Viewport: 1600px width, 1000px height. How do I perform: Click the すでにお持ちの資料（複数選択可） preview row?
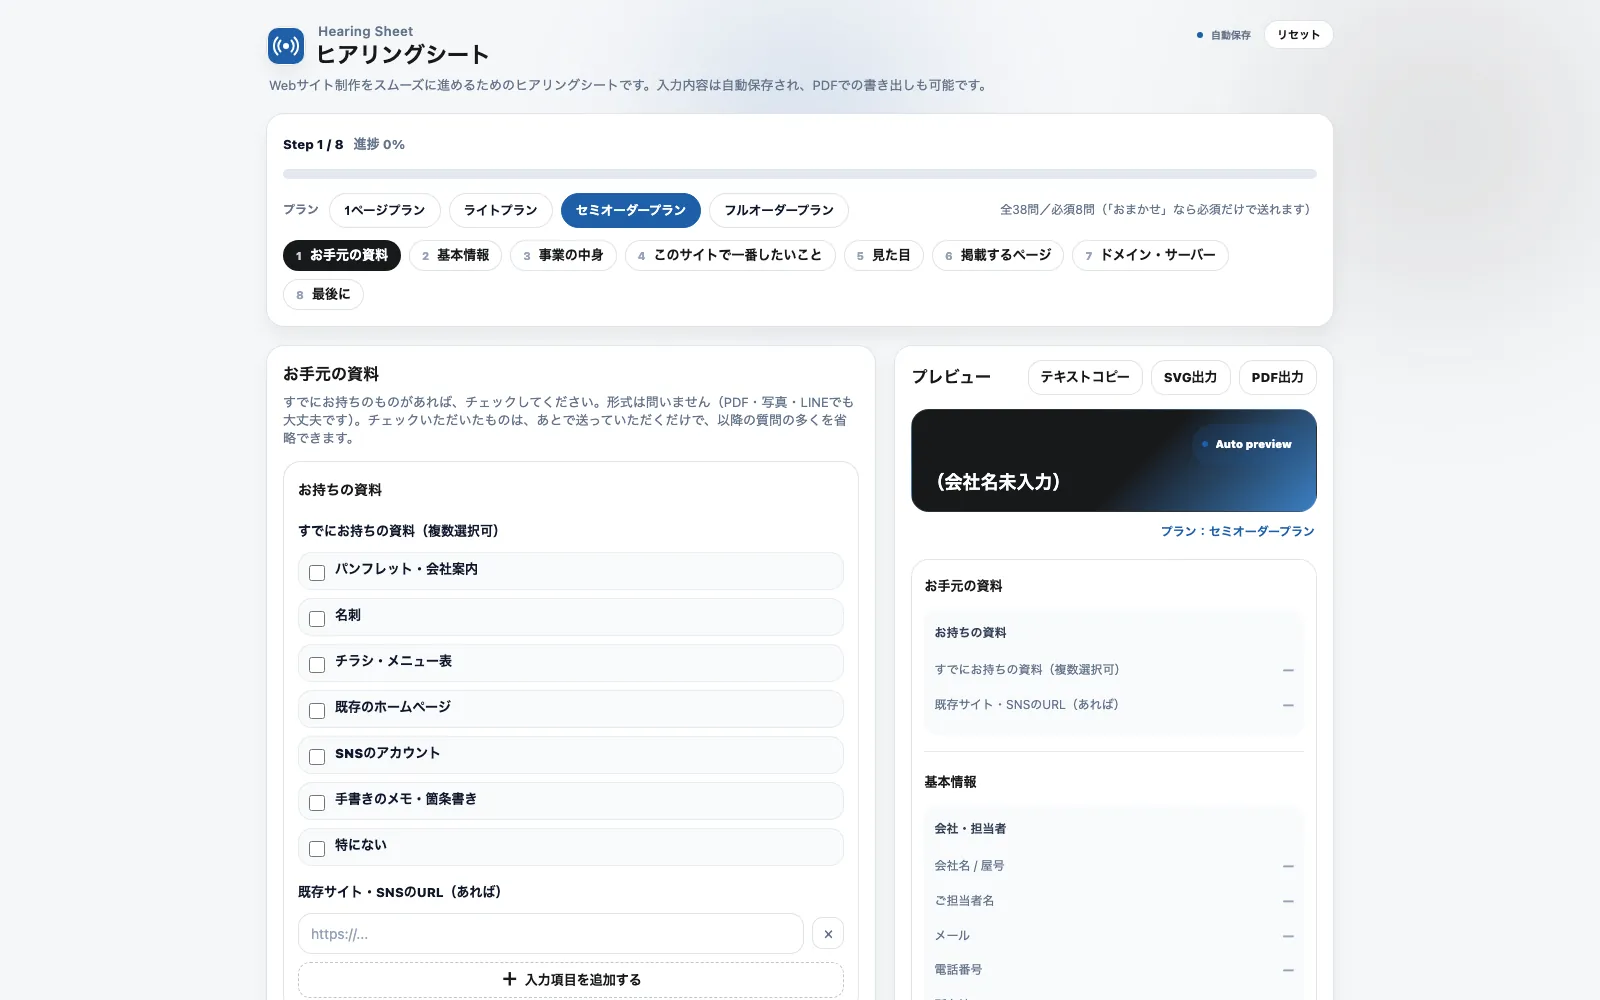(x=1114, y=670)
